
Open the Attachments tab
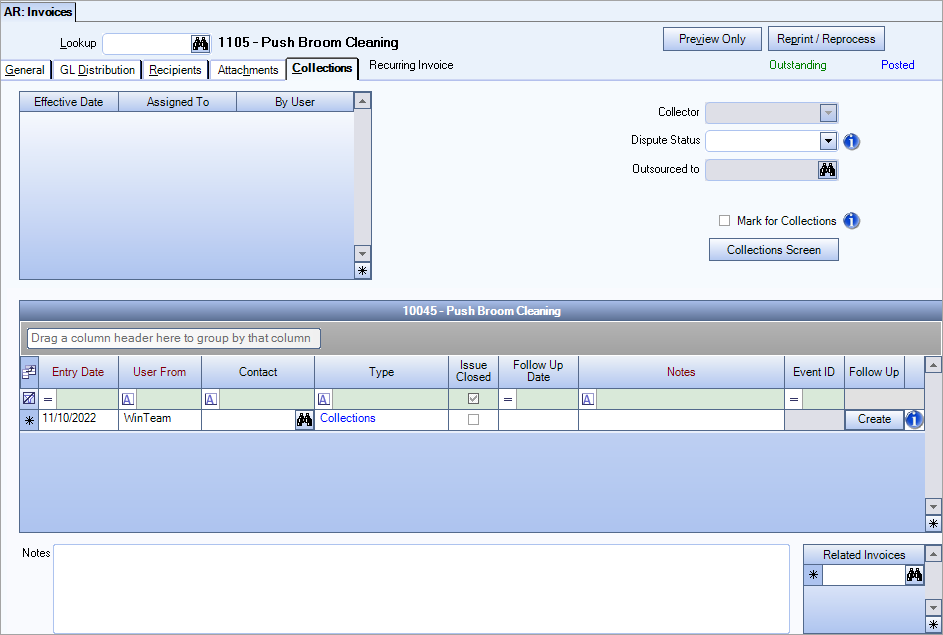(x=246, y=70)
